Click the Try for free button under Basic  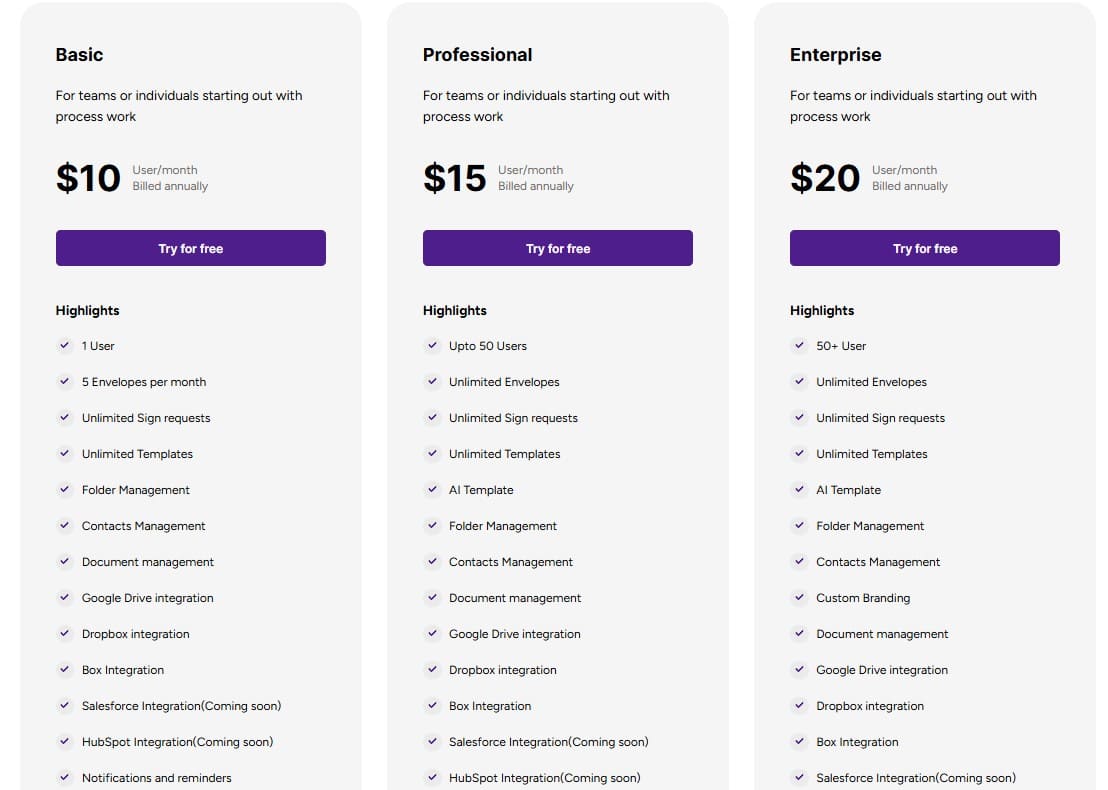pos(190,248)
